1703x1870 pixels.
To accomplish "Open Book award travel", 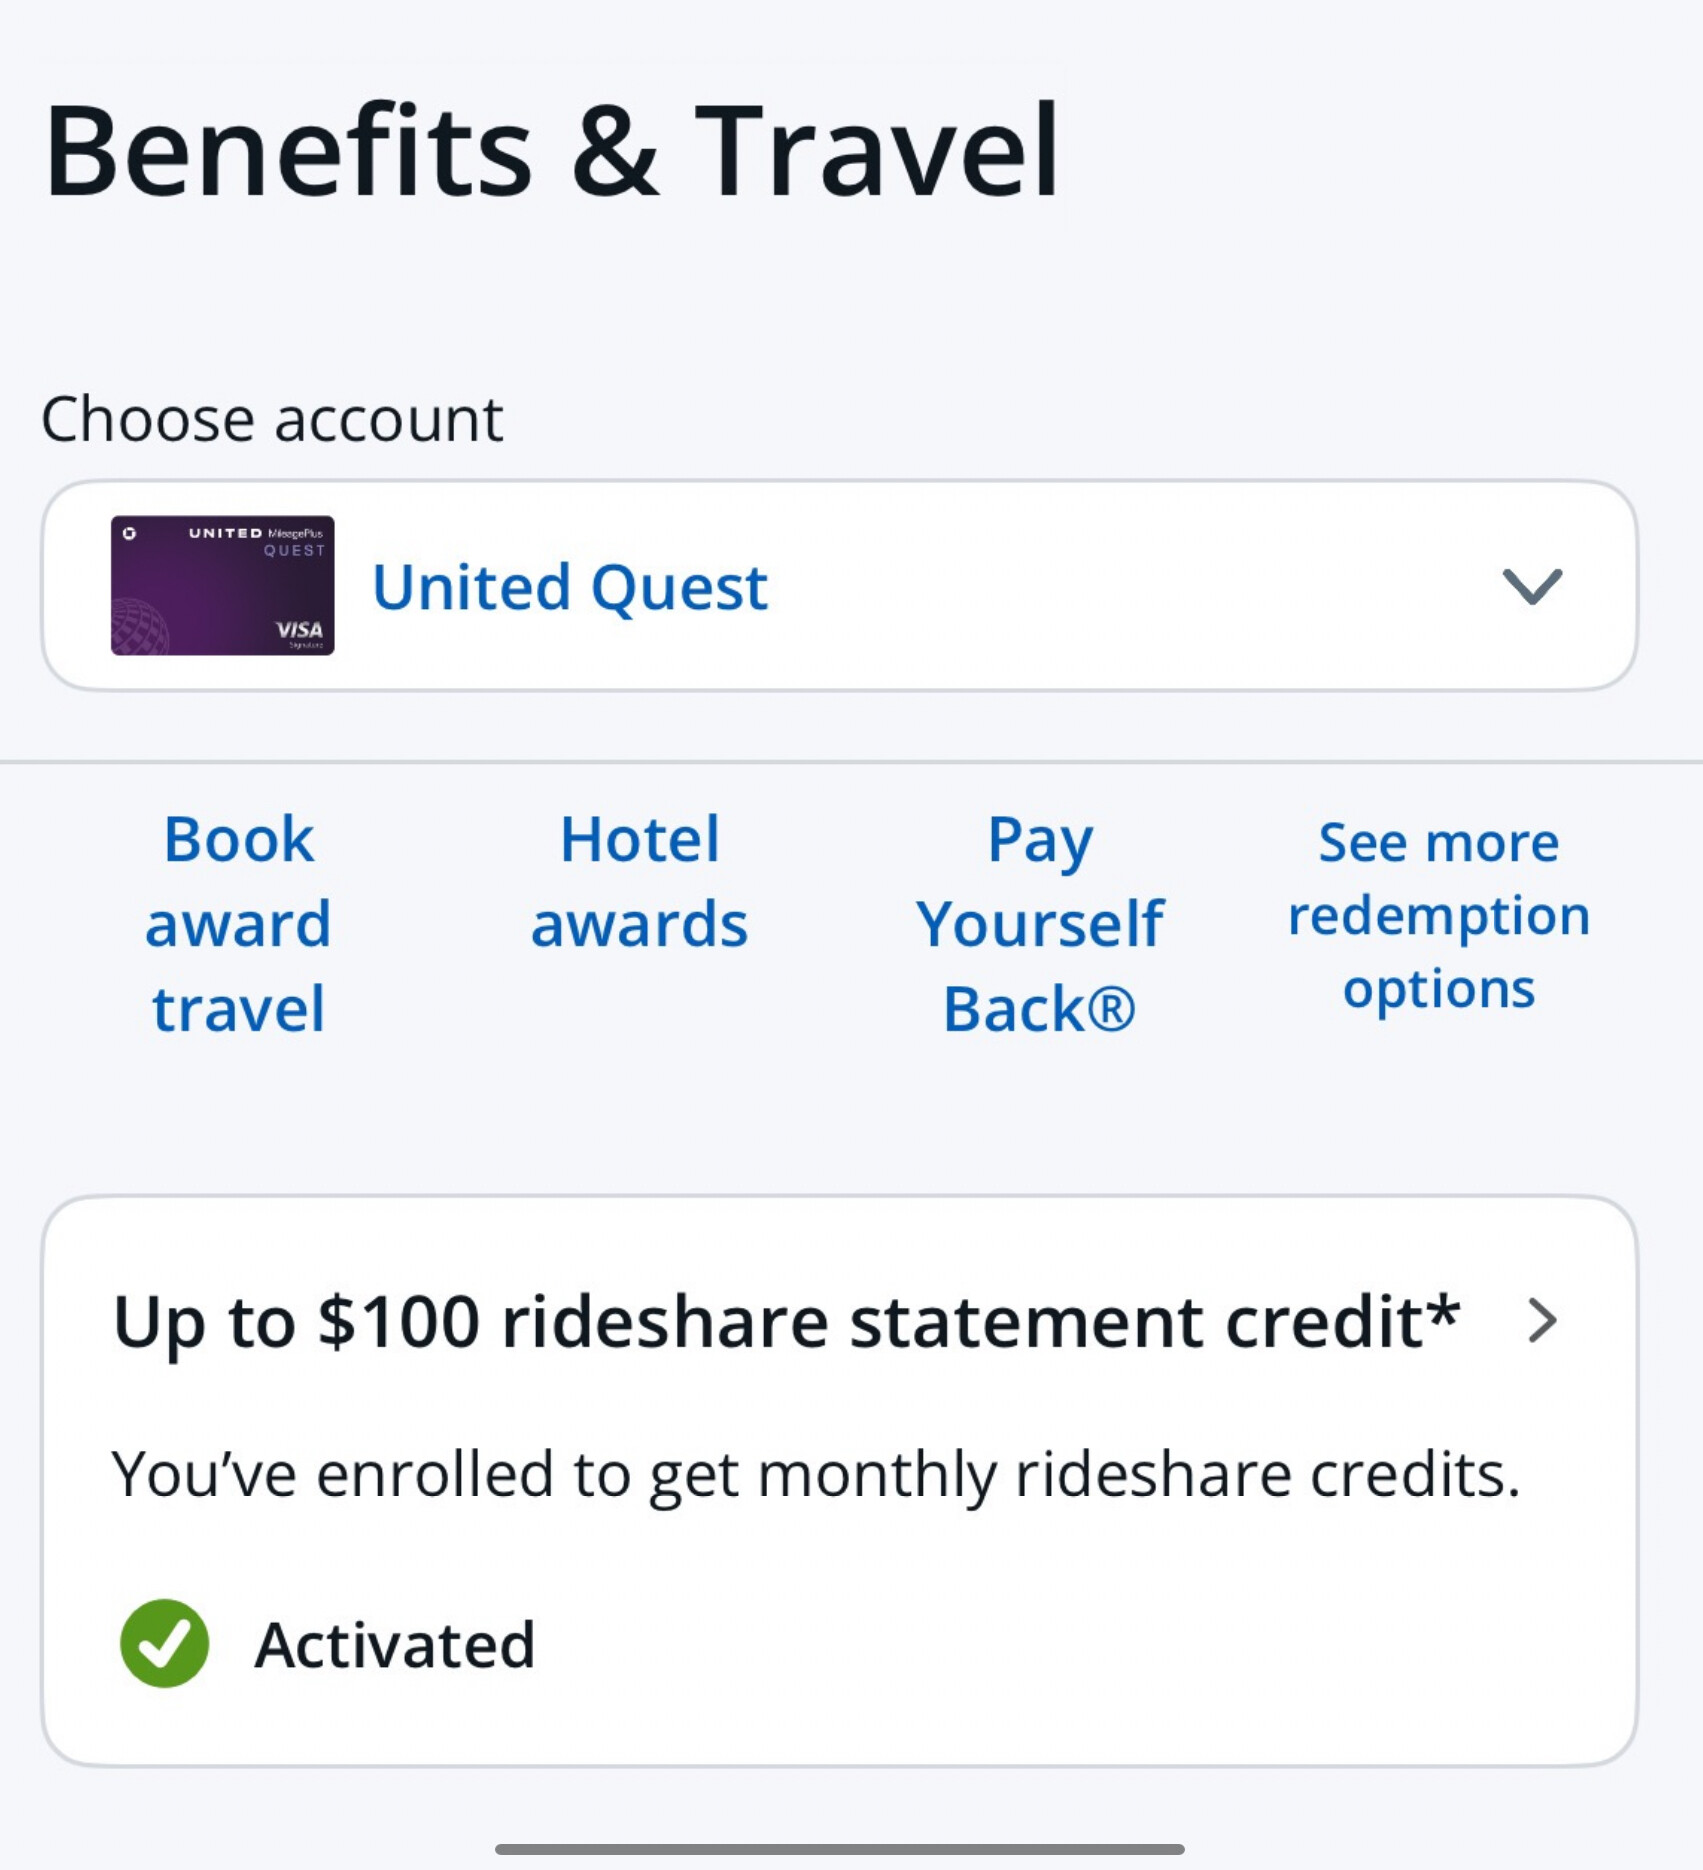I will click(x=238, y=923).
